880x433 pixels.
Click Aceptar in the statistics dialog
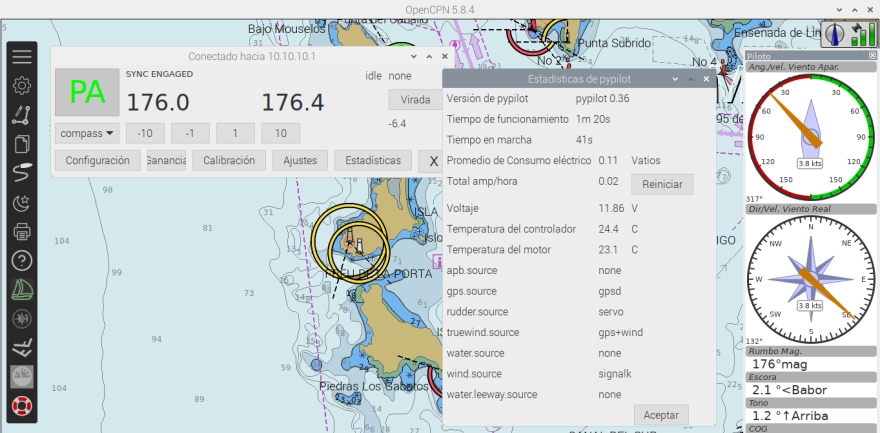(661, 414)
